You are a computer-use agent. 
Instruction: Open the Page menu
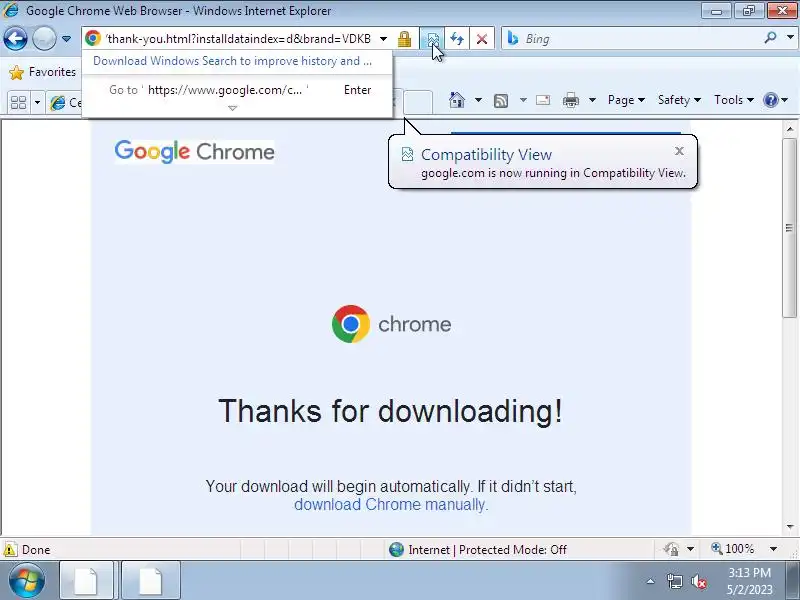pyautogui.click(x=626, y=100)
